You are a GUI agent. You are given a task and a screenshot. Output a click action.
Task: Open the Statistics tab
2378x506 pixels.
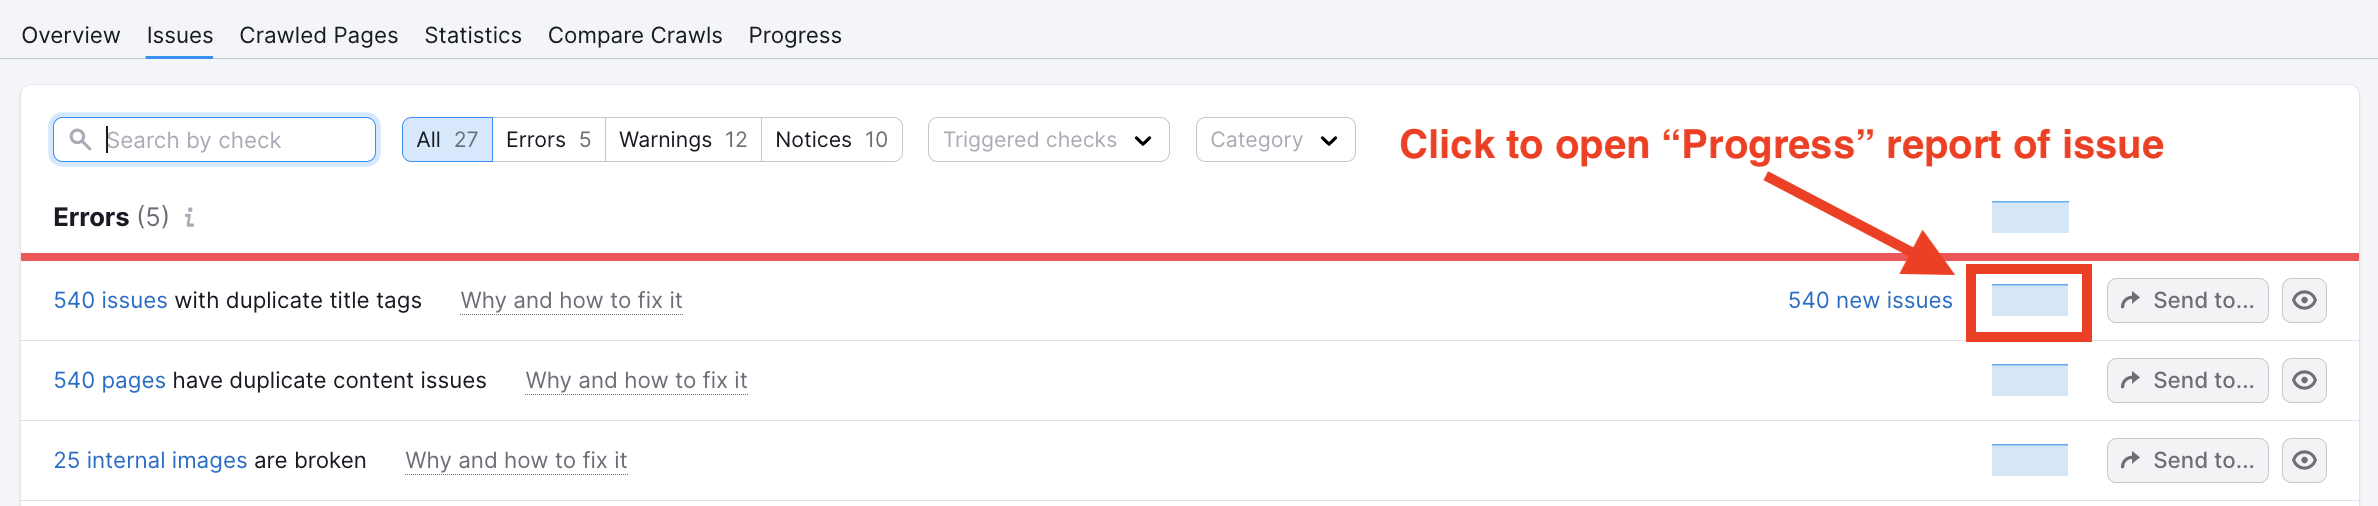coord(473,35)
